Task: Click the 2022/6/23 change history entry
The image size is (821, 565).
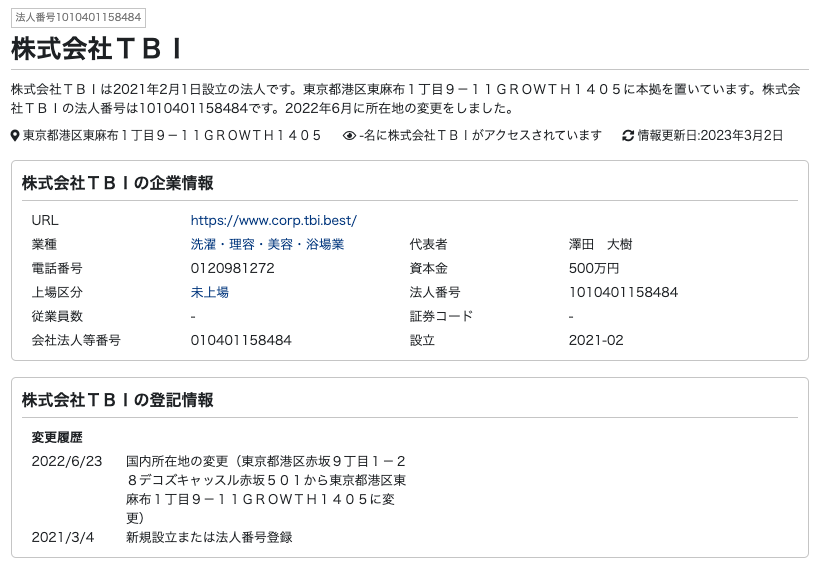Action: point(219,490)
